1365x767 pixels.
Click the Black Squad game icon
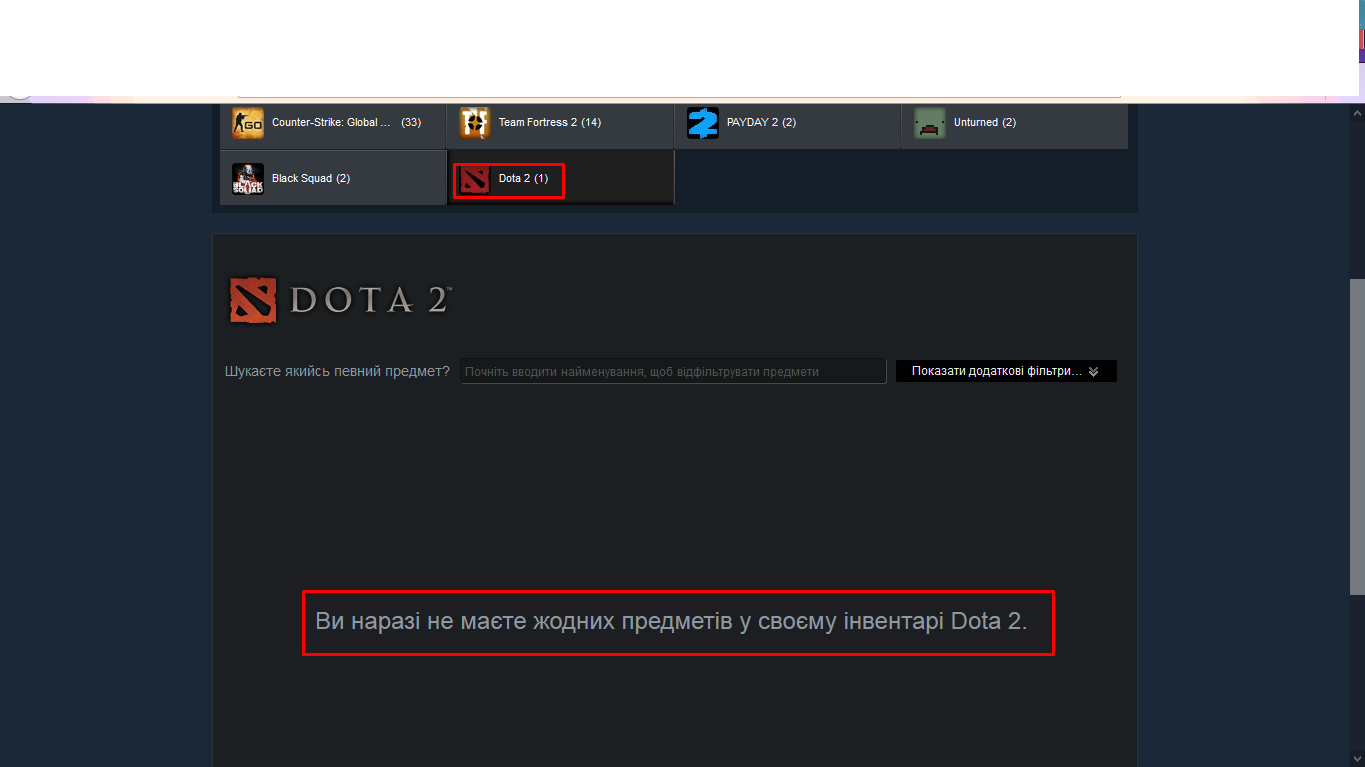[248, 179]
